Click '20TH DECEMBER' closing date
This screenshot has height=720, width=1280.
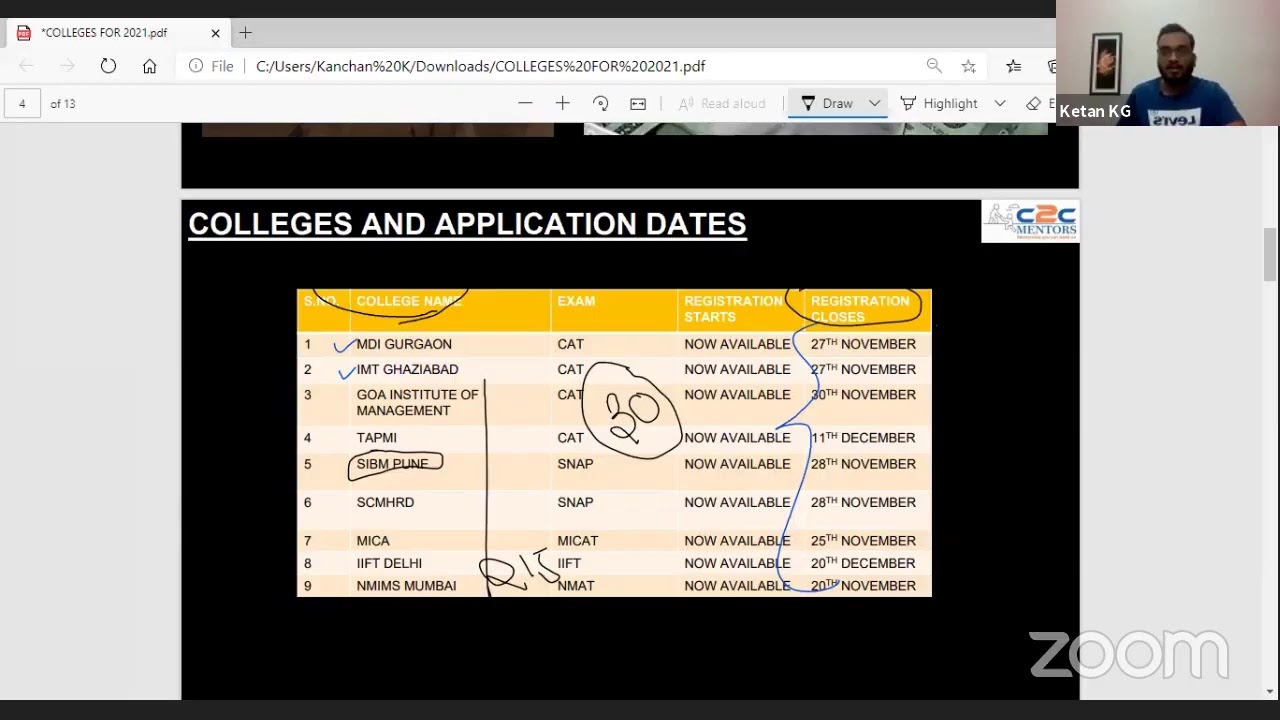tap(863, 564)
